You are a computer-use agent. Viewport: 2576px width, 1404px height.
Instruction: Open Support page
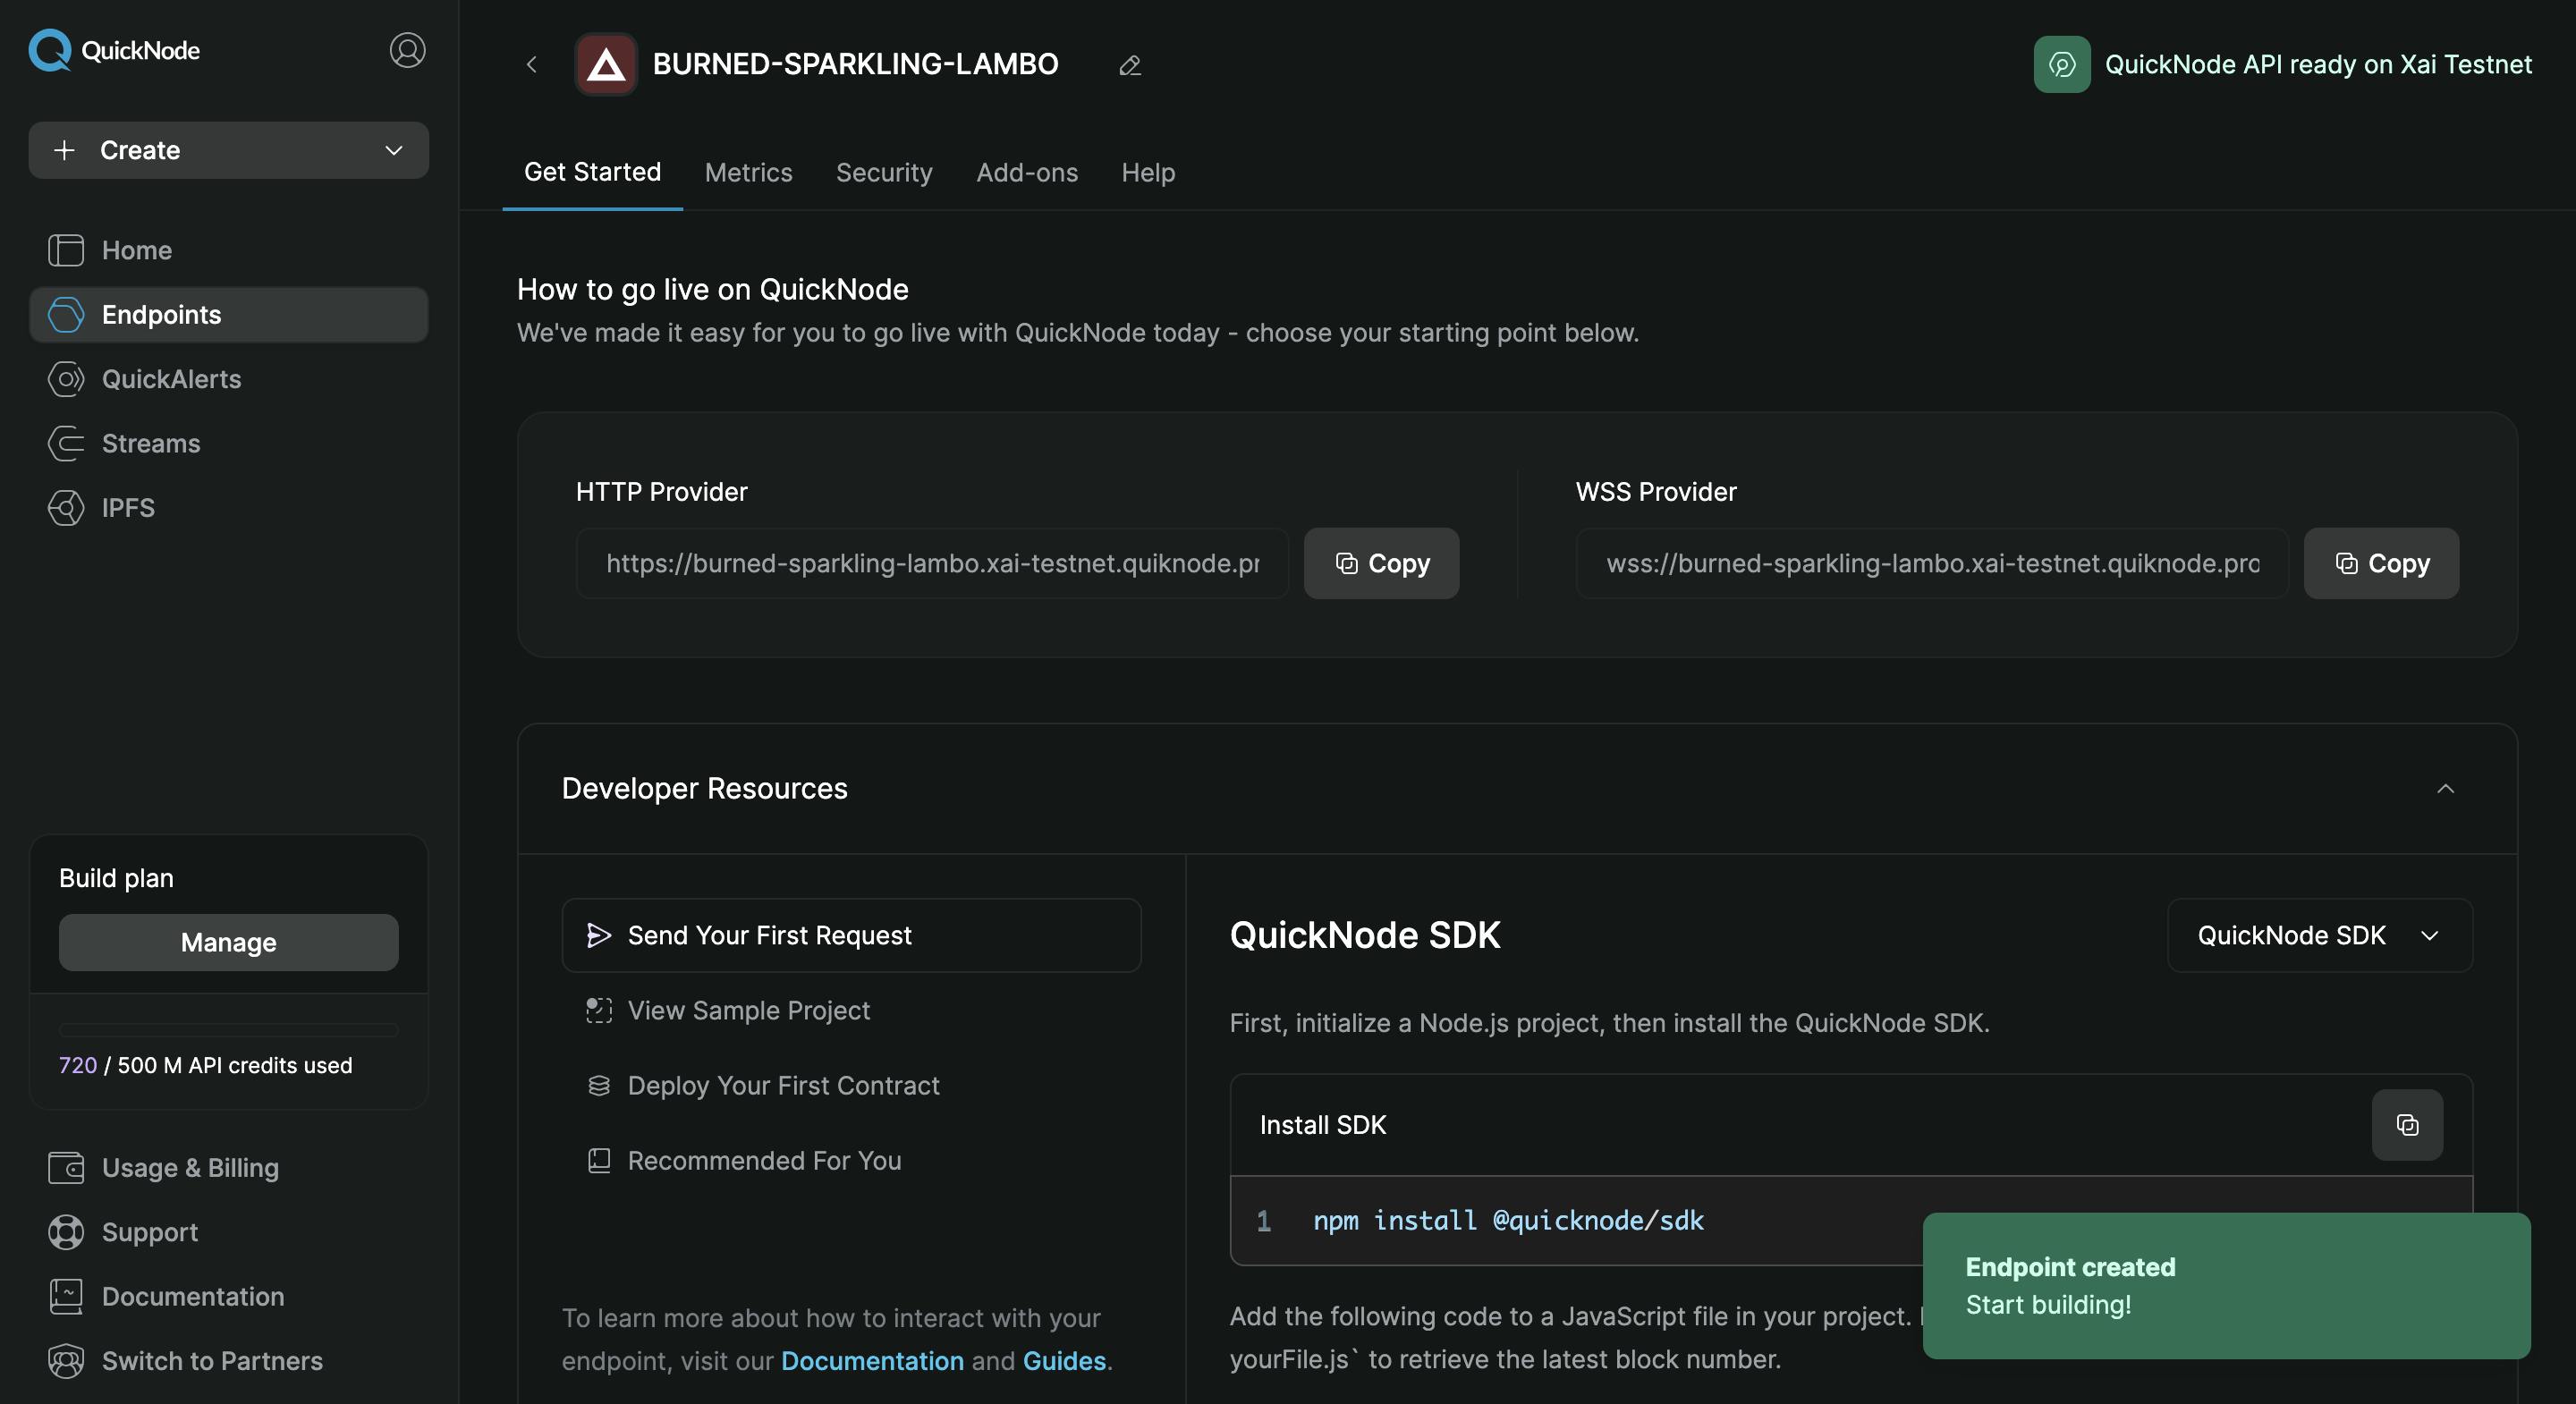[229, 1232]
